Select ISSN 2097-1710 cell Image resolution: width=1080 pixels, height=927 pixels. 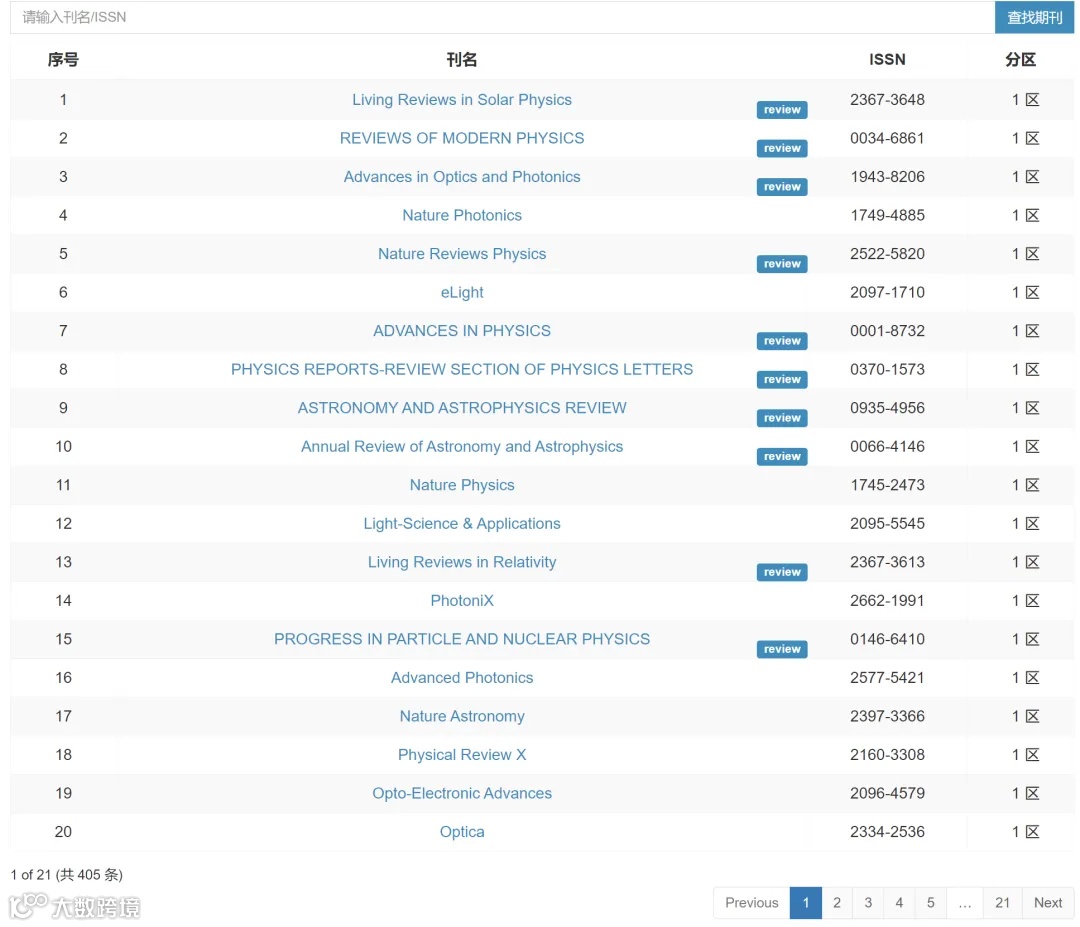coord(887,293)
